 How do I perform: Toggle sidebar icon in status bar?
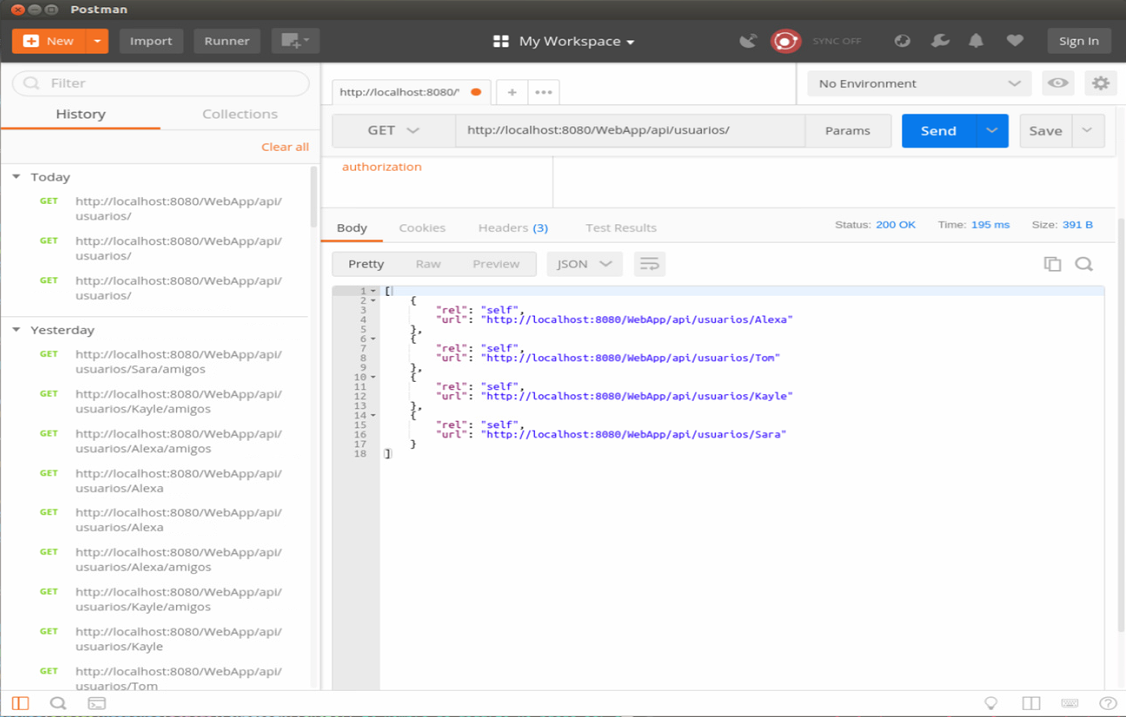[20, 703]
